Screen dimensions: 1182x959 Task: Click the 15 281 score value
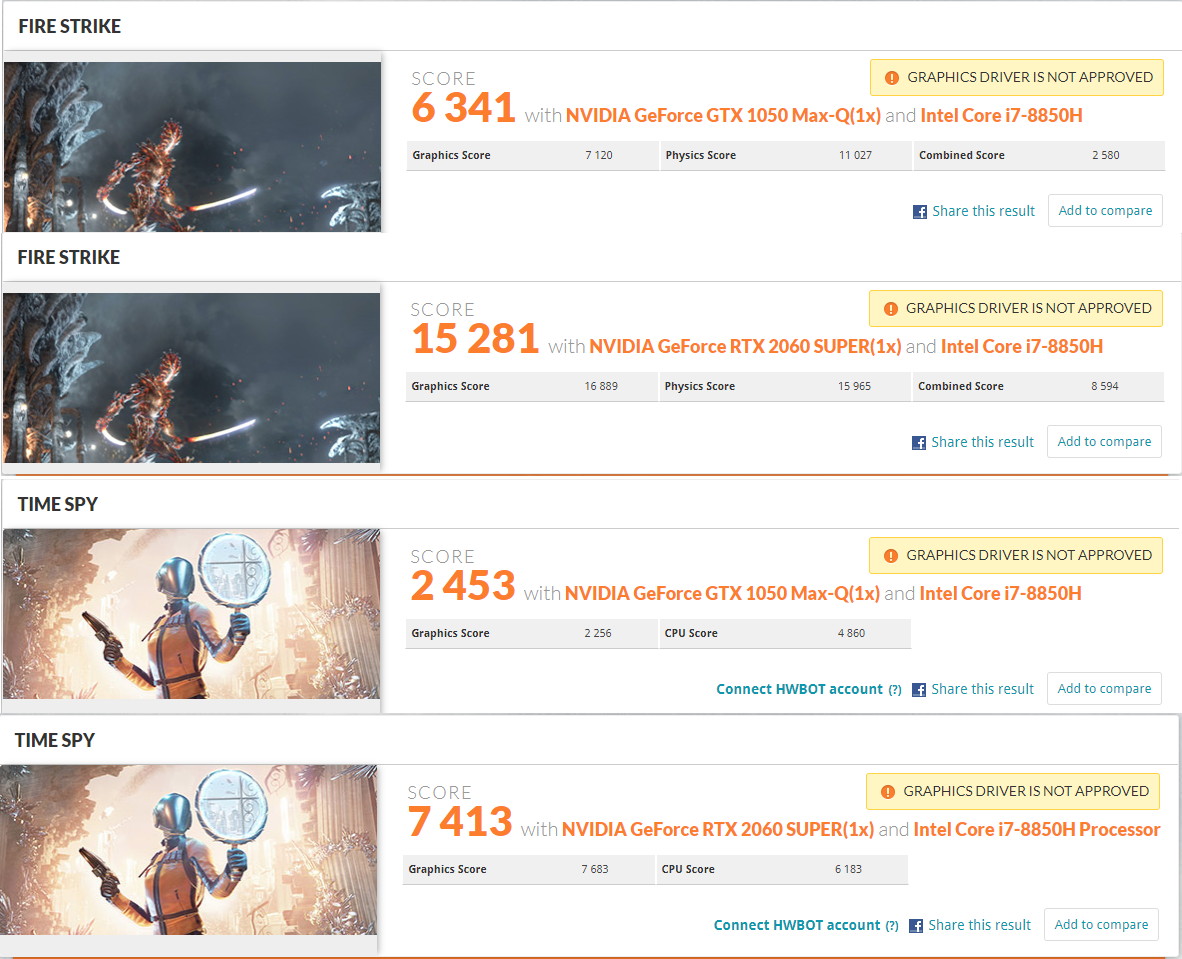pos(475,339)
